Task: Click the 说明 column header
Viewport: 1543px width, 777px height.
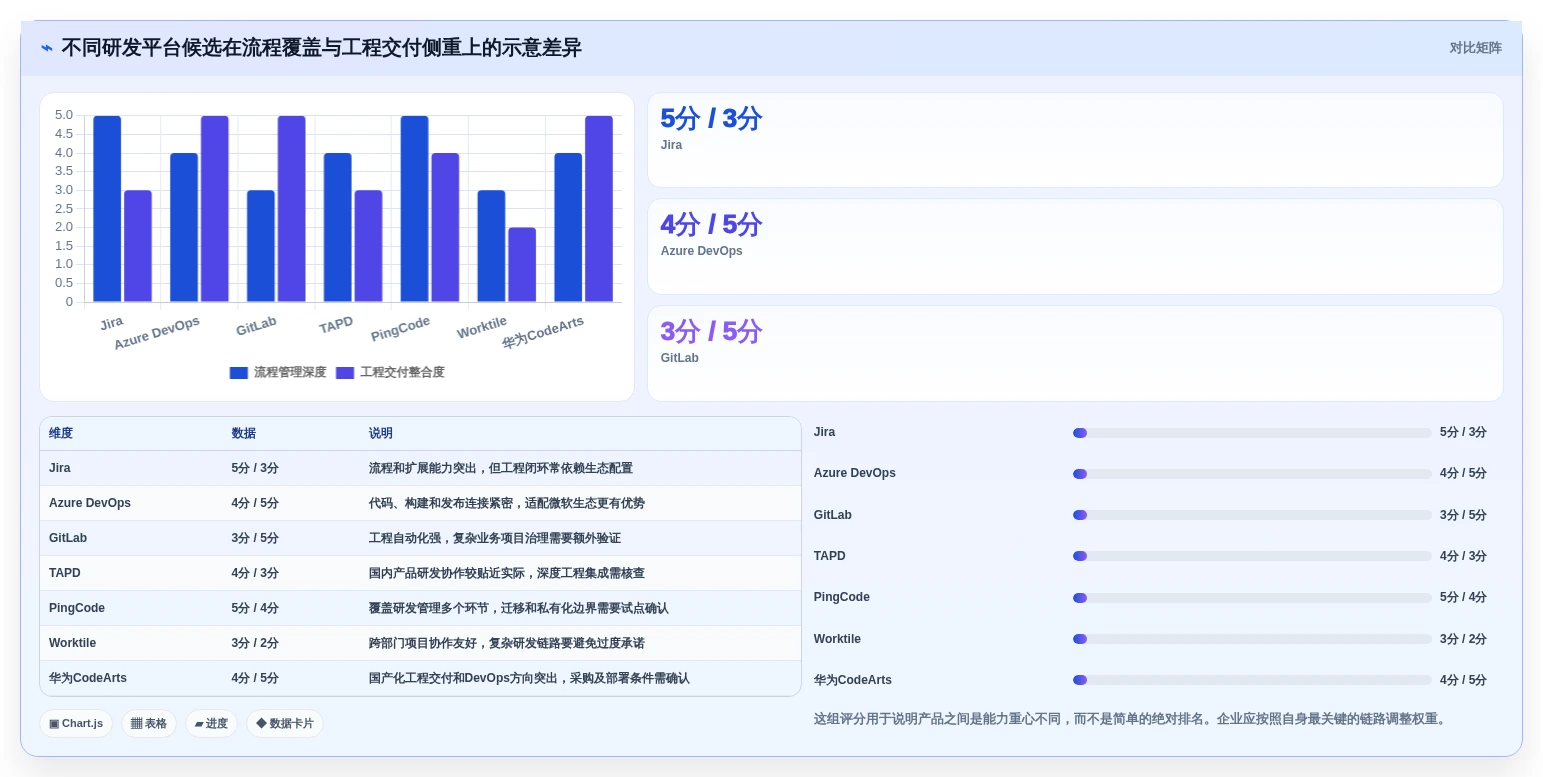Action: click(x=381, y=433)
